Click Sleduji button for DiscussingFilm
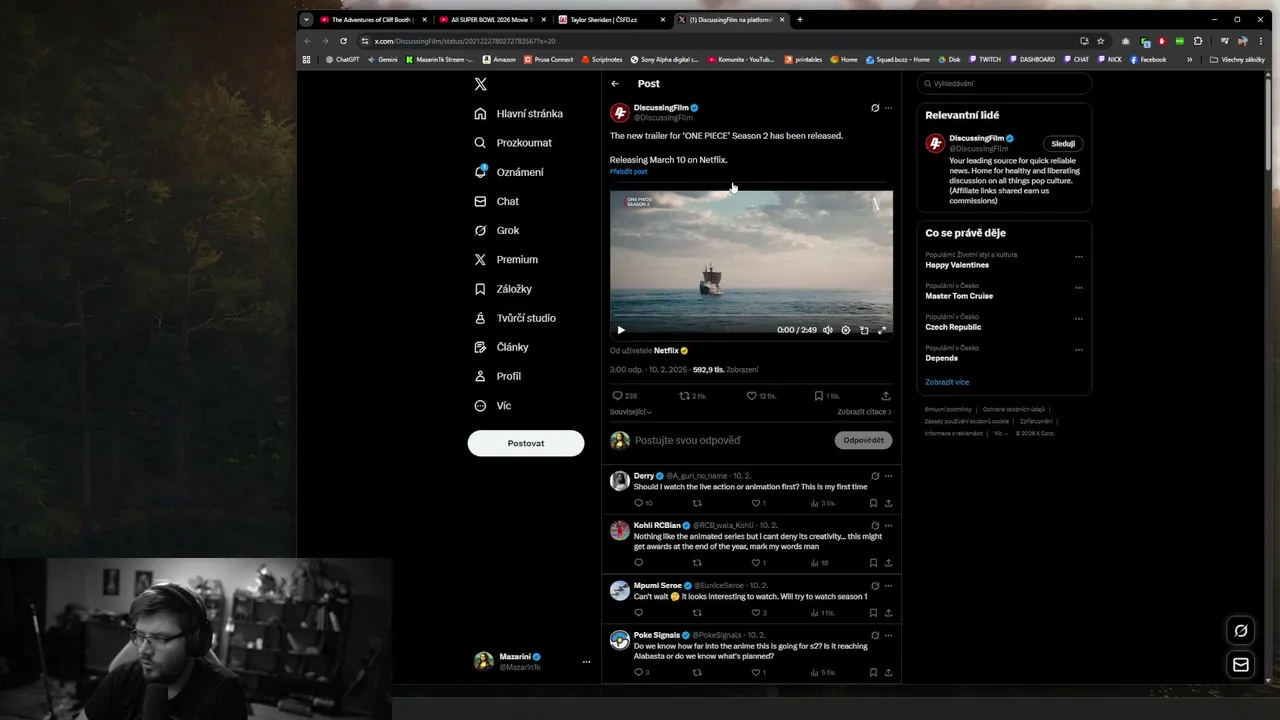 (x=1063, y=144)
